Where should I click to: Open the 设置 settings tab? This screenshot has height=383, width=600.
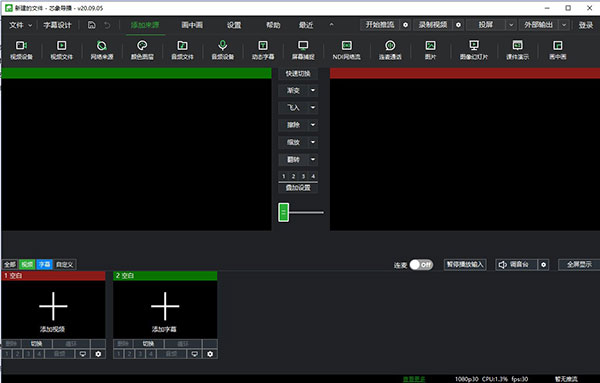[x=234, y=25]
